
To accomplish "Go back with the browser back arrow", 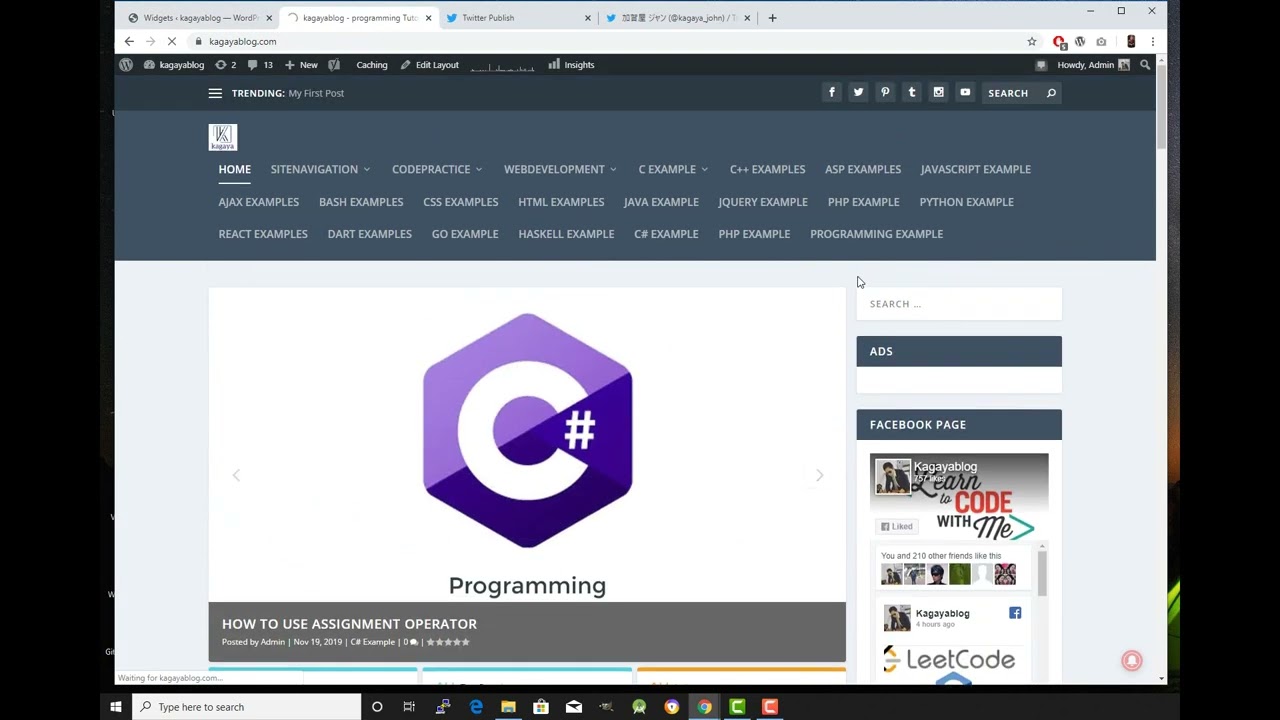I will point(129,41).
